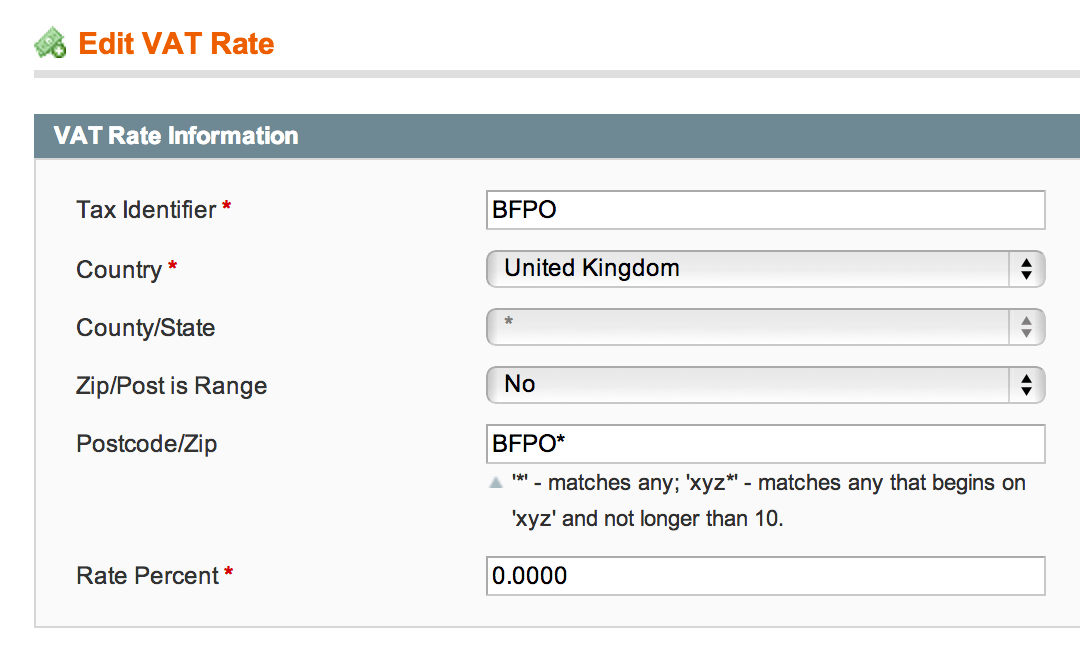Click the stepper arrows on Zip/Post is Range

click(x=1026, y=385)
